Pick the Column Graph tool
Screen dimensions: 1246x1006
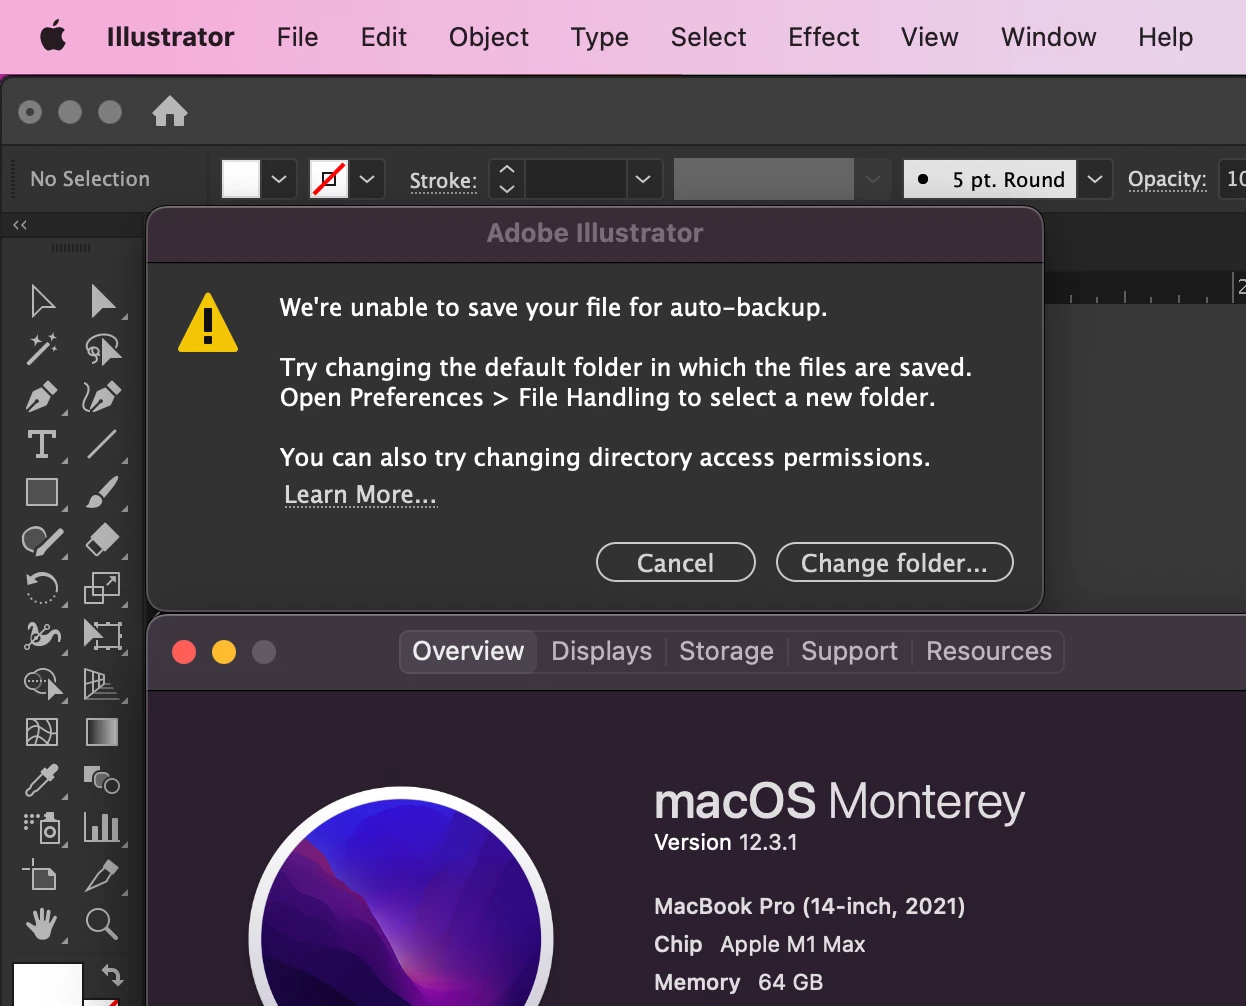coord(102,828)
